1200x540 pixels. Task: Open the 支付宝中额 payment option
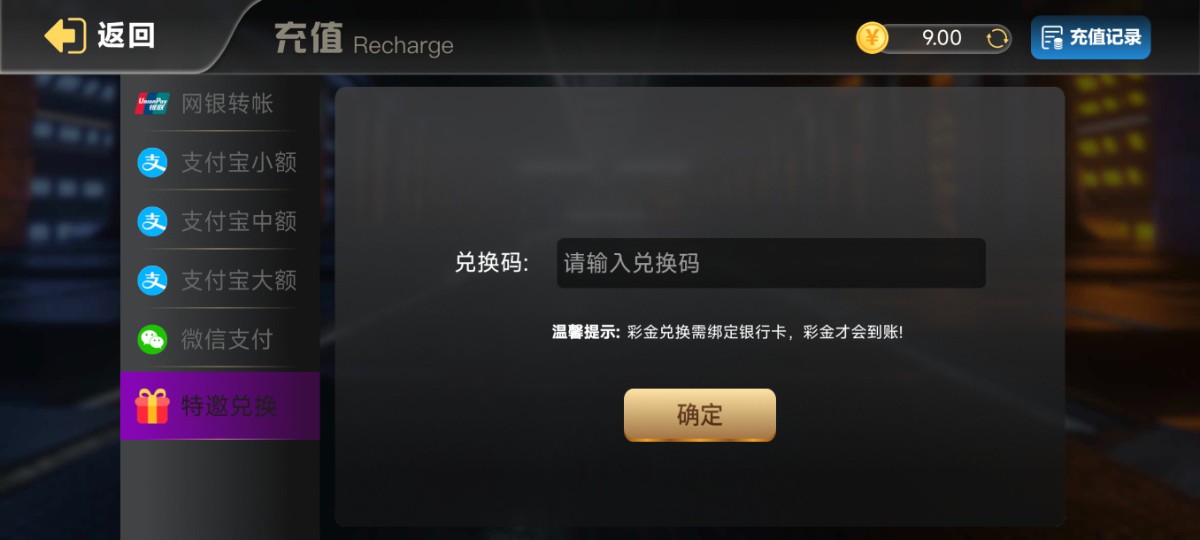(x=220, y=221)
